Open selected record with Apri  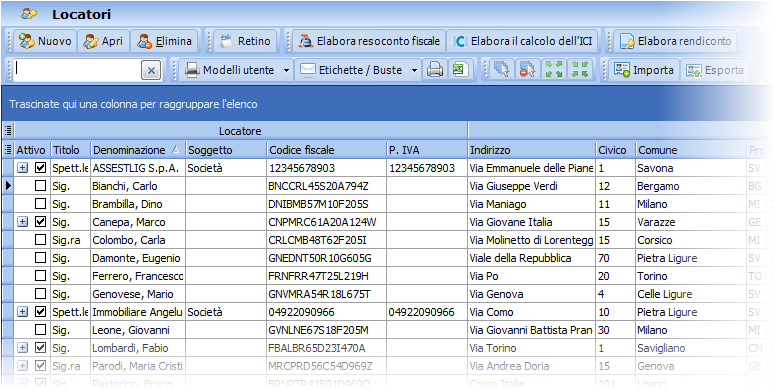103,41
